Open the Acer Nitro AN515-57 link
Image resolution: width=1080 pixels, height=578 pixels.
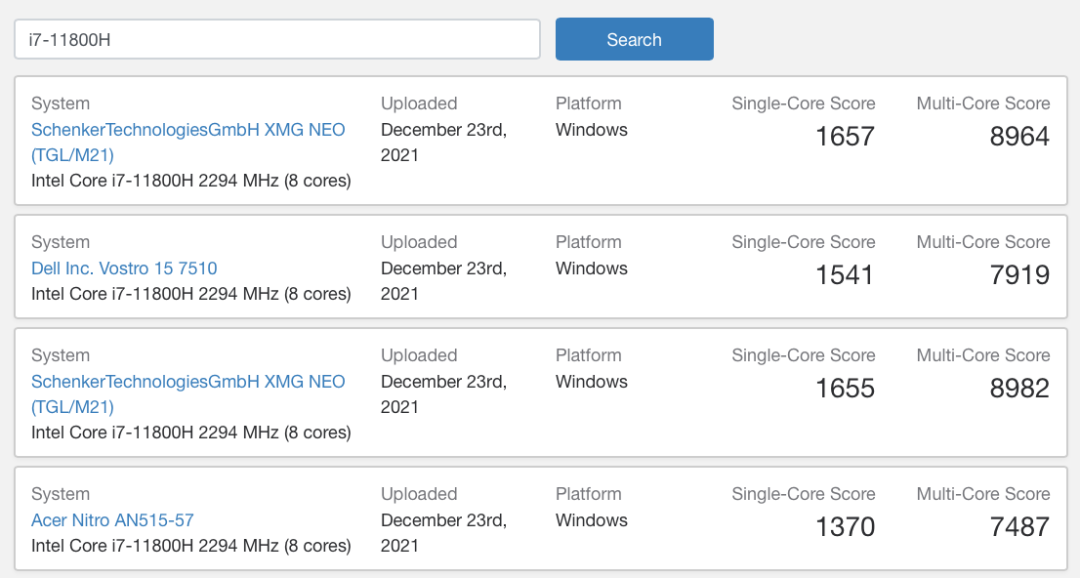(x=112, y=520)
